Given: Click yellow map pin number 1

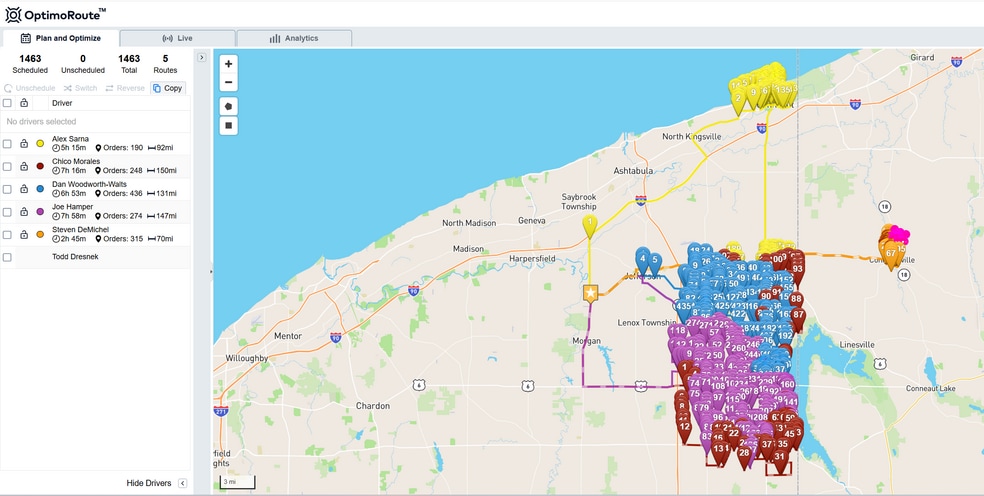Looking at the screenshot, I should pyautogui.click(x=590, y=224).
